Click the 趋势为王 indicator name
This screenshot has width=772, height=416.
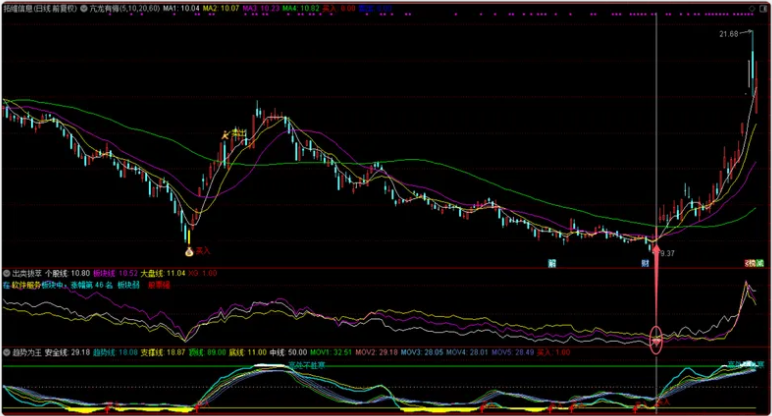(x=28, y=353)
